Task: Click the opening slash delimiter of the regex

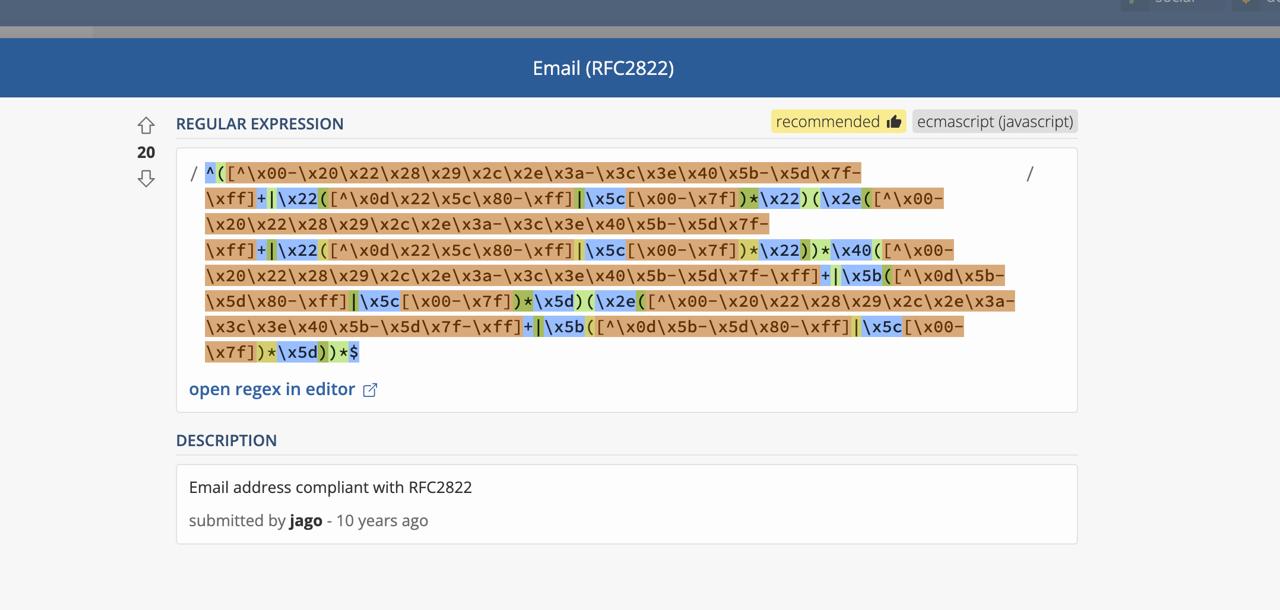Action: (193, 173)
